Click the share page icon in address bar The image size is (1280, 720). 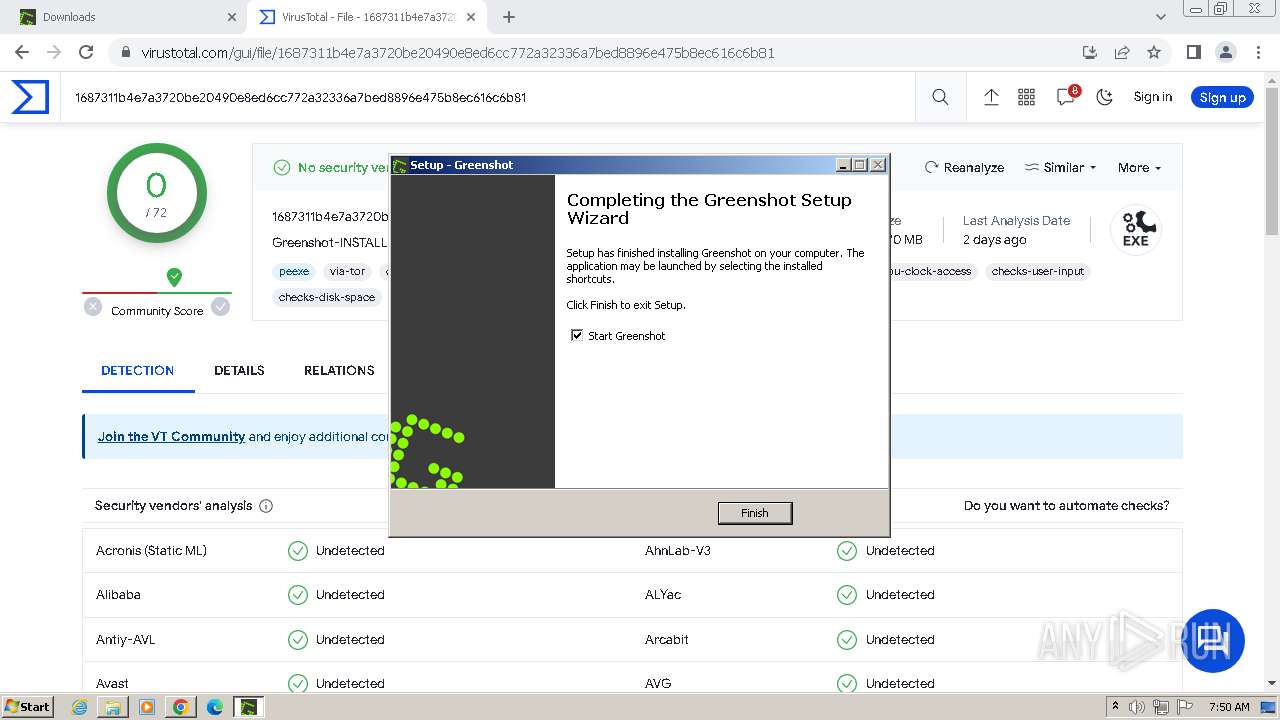click(x=1122, y=52)
